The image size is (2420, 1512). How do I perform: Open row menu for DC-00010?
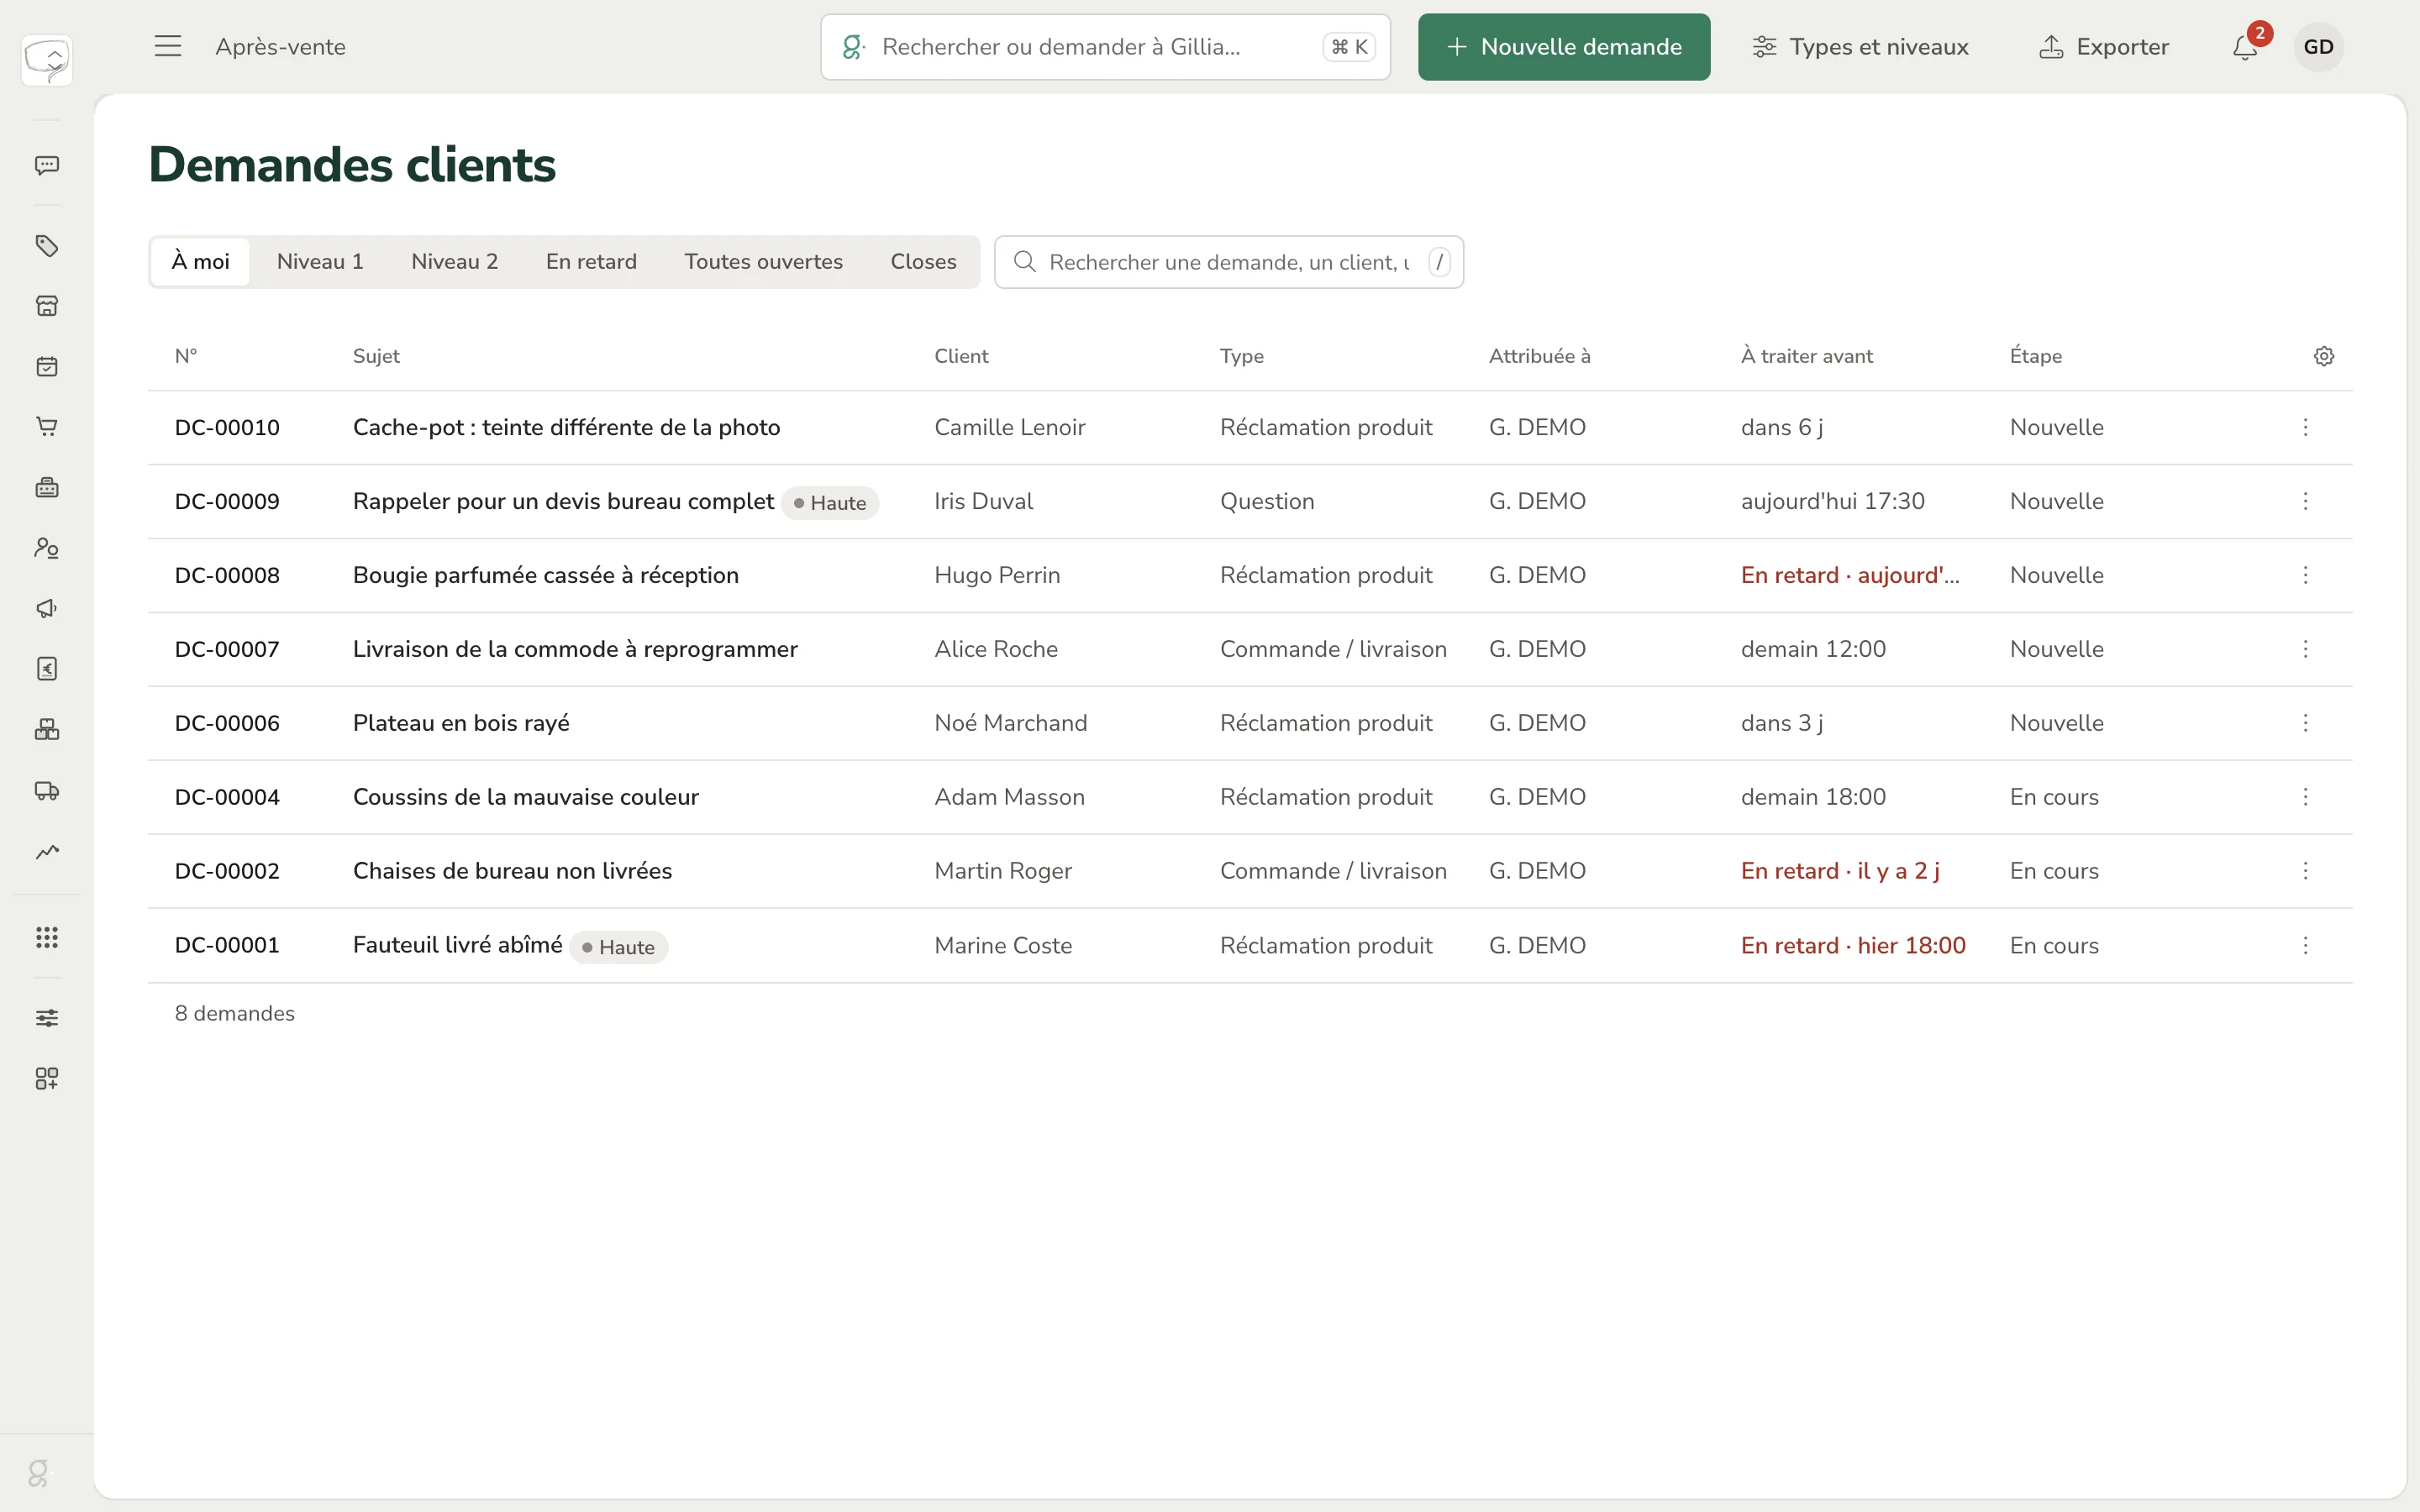(x=2306, y=427)
